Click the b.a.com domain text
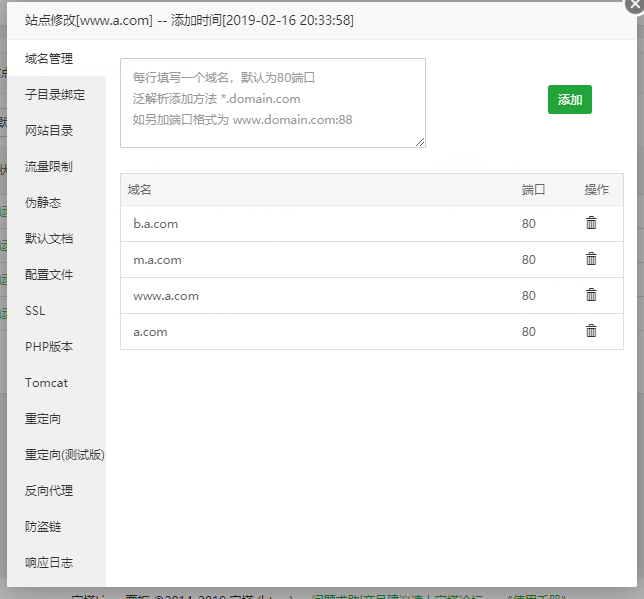This screenshot has height=599, width=644. pyautogui.click(x=156, y=224)
